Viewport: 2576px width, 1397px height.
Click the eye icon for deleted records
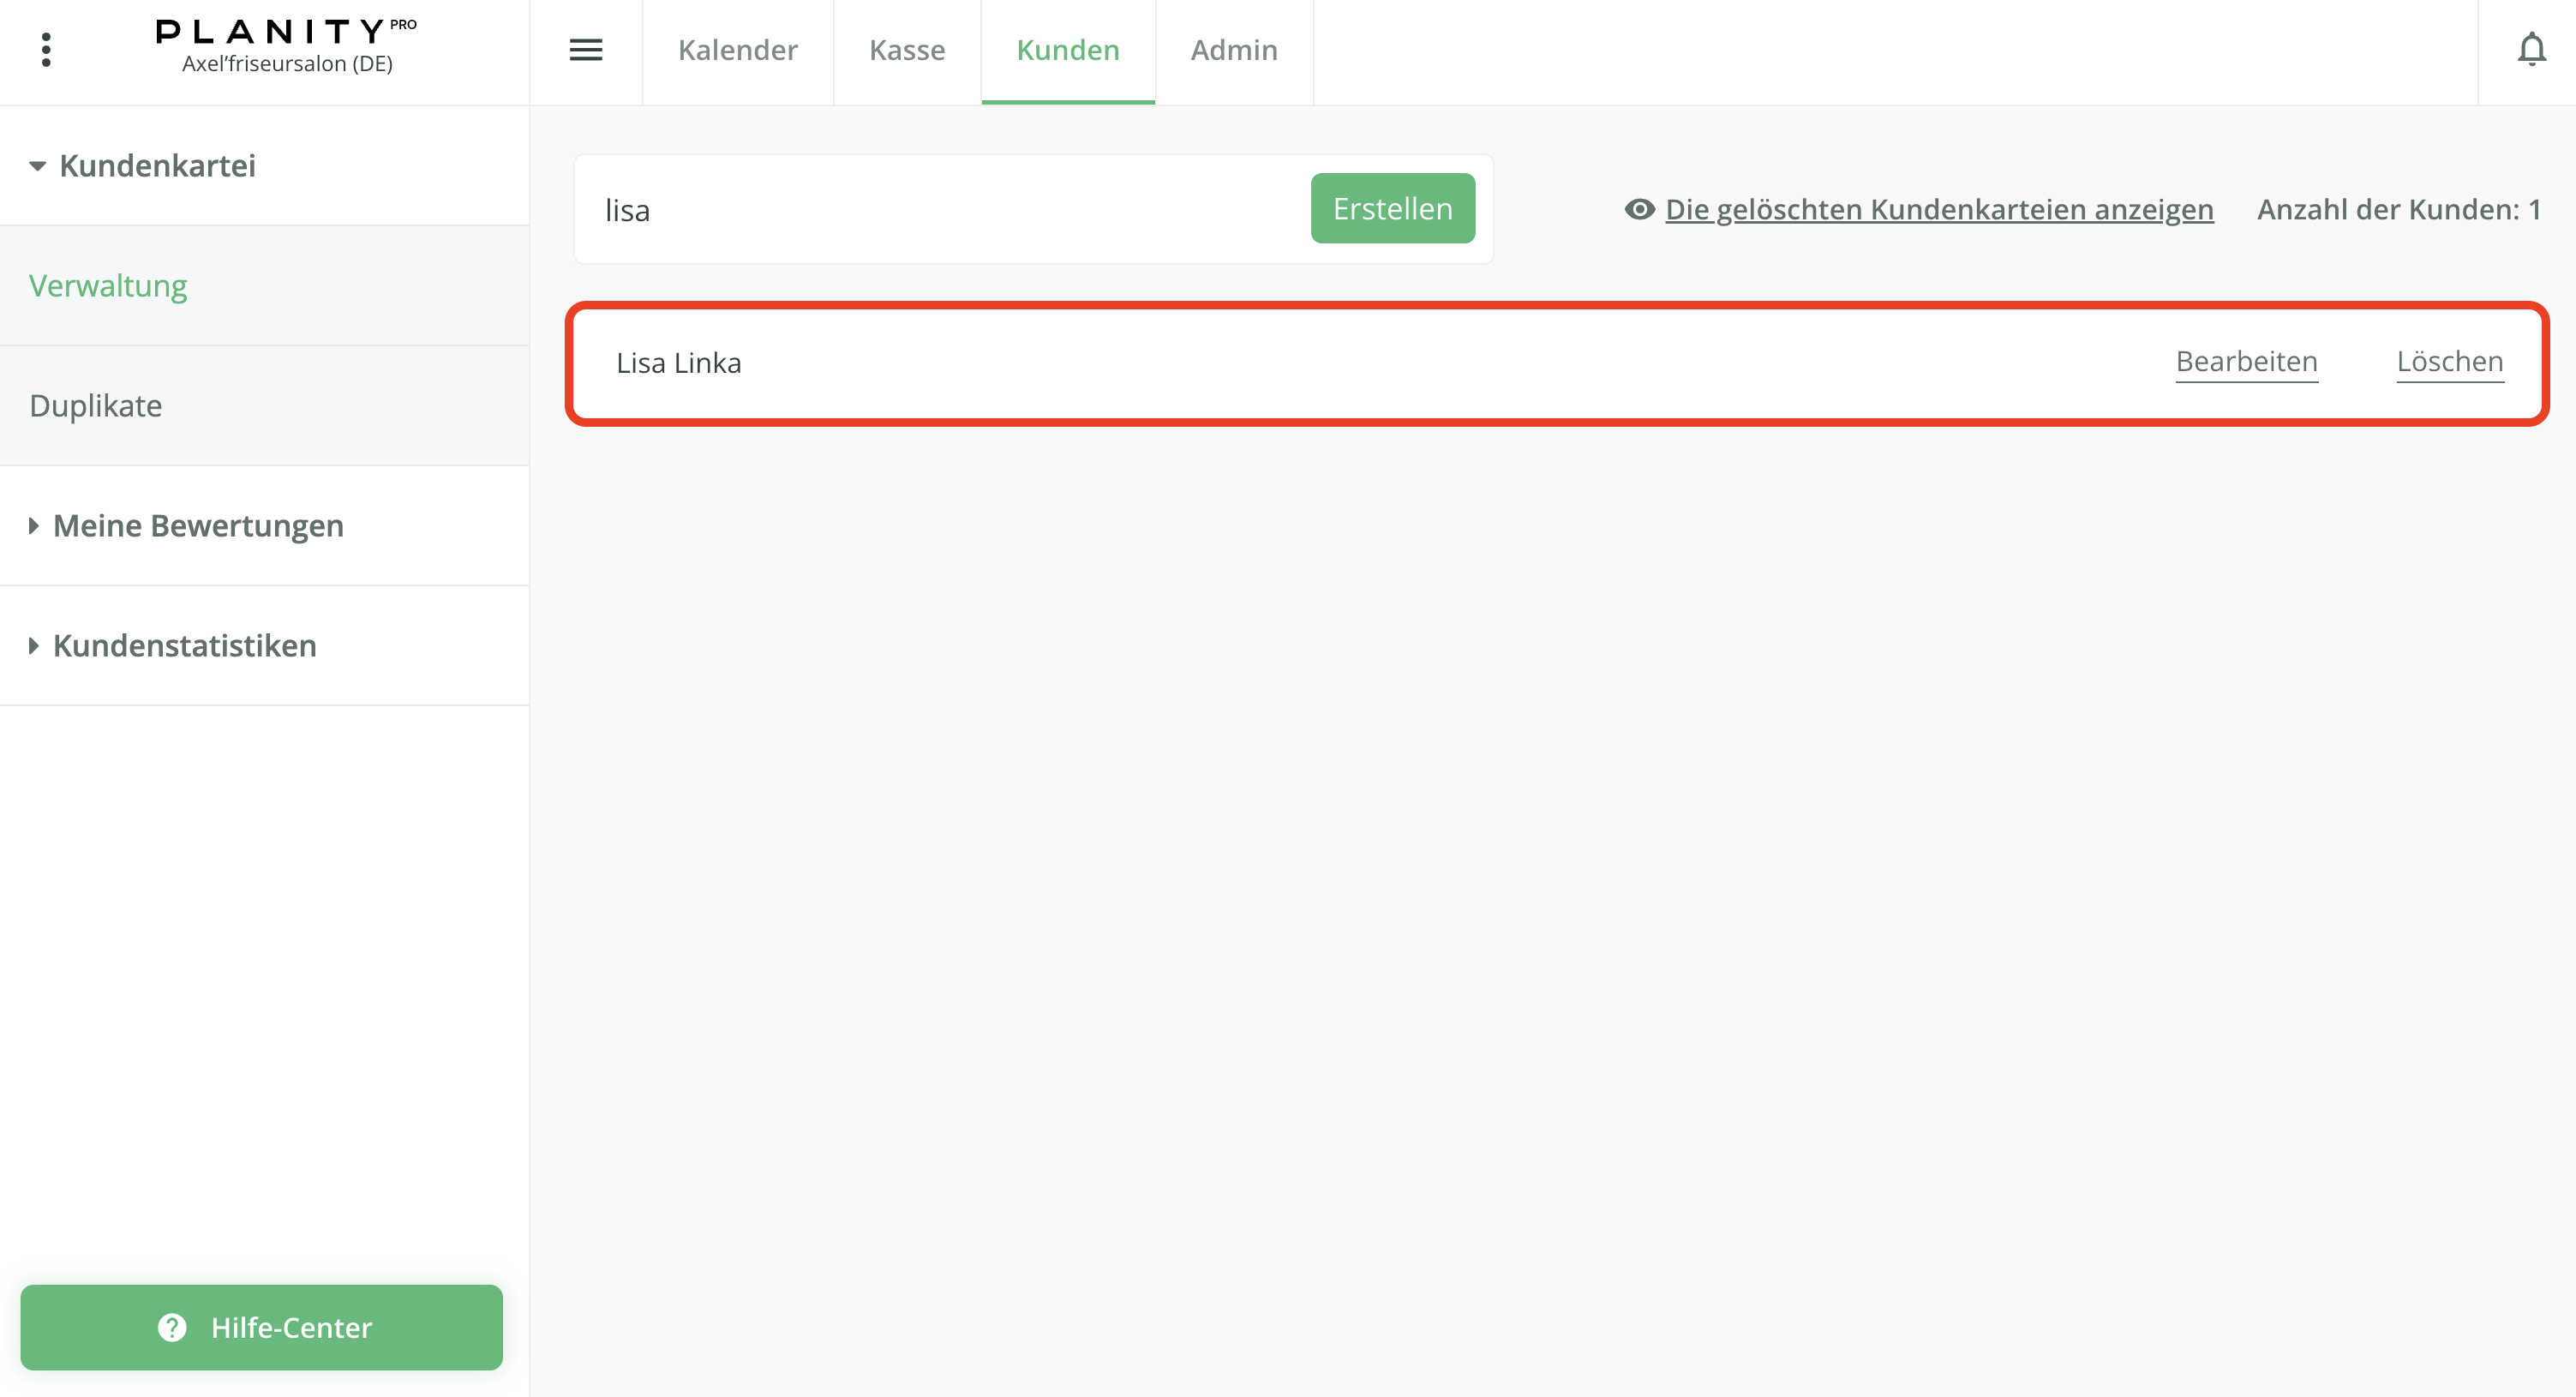1639,209
